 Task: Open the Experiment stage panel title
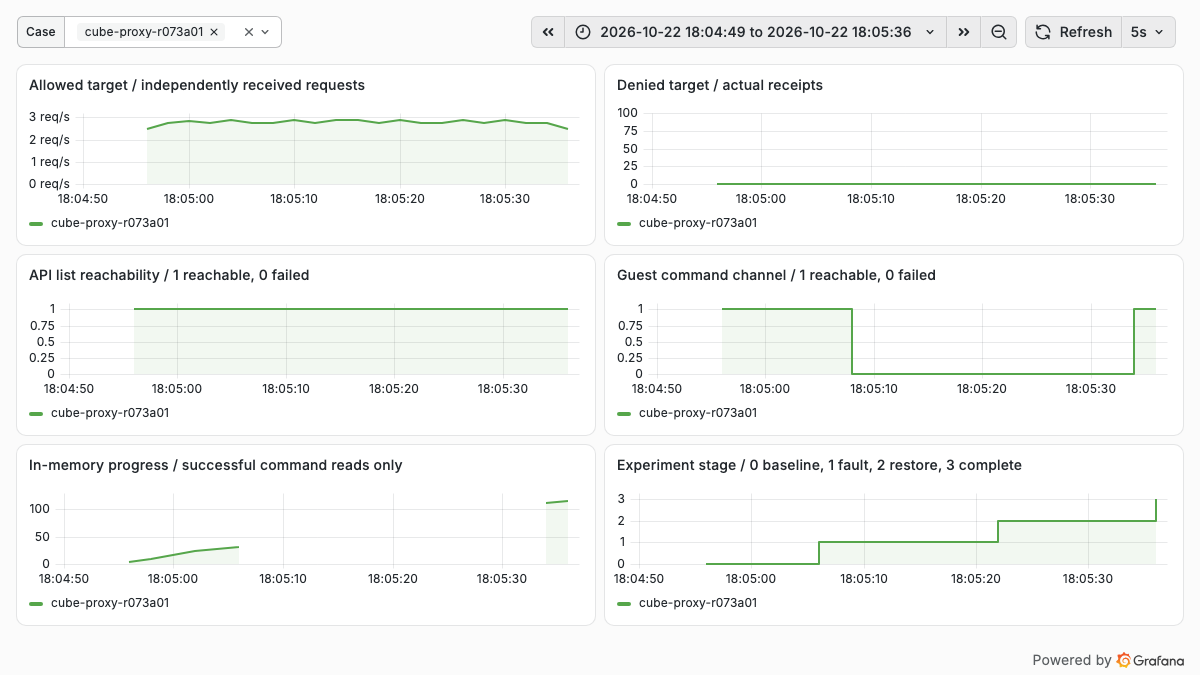[x=820, y=465]
